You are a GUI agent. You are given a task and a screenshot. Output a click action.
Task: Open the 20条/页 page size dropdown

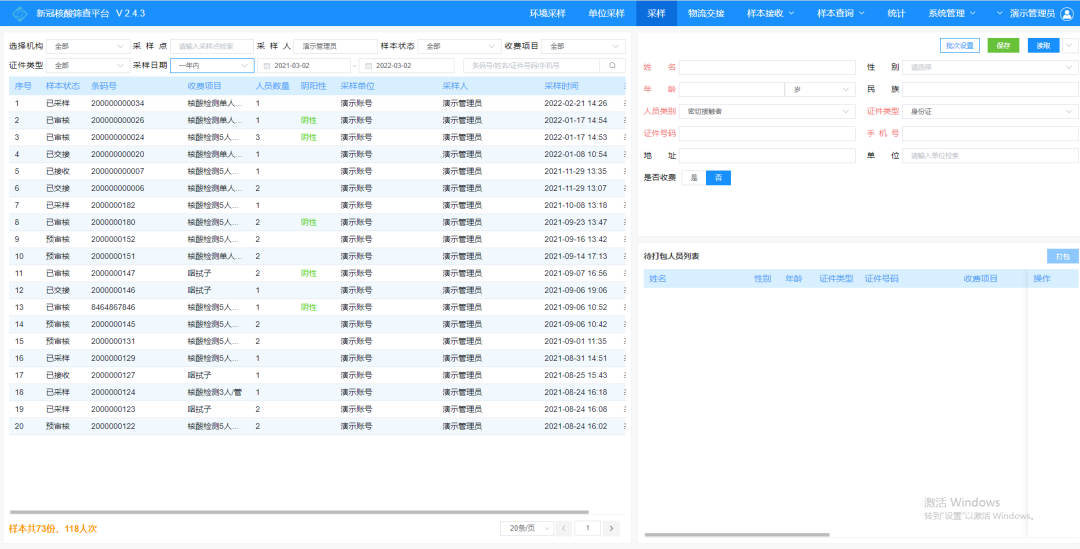click(x=527, y=528)
